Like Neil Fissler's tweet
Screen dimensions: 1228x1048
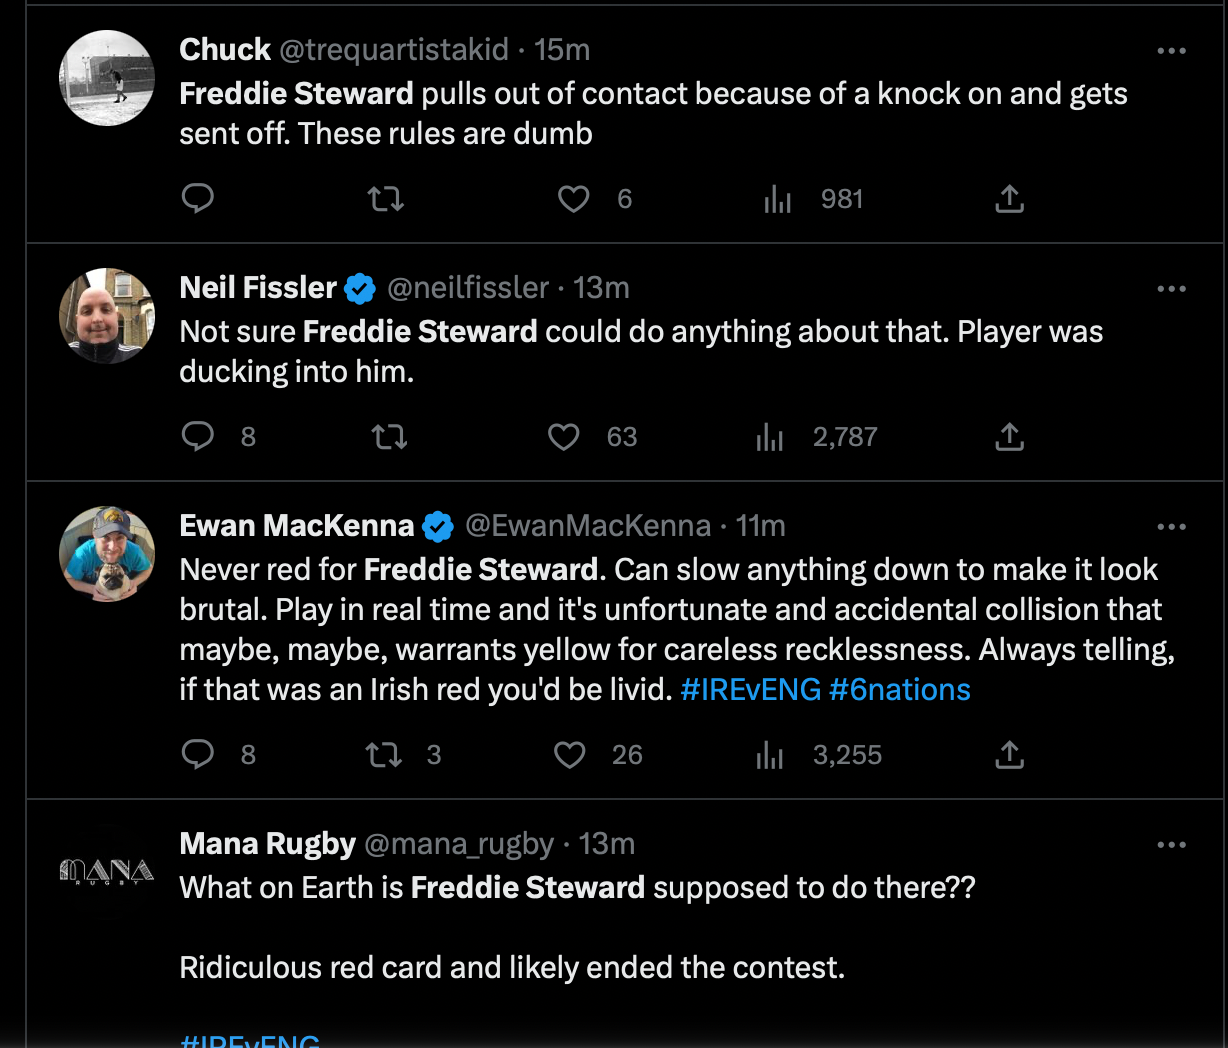point(564,437)
